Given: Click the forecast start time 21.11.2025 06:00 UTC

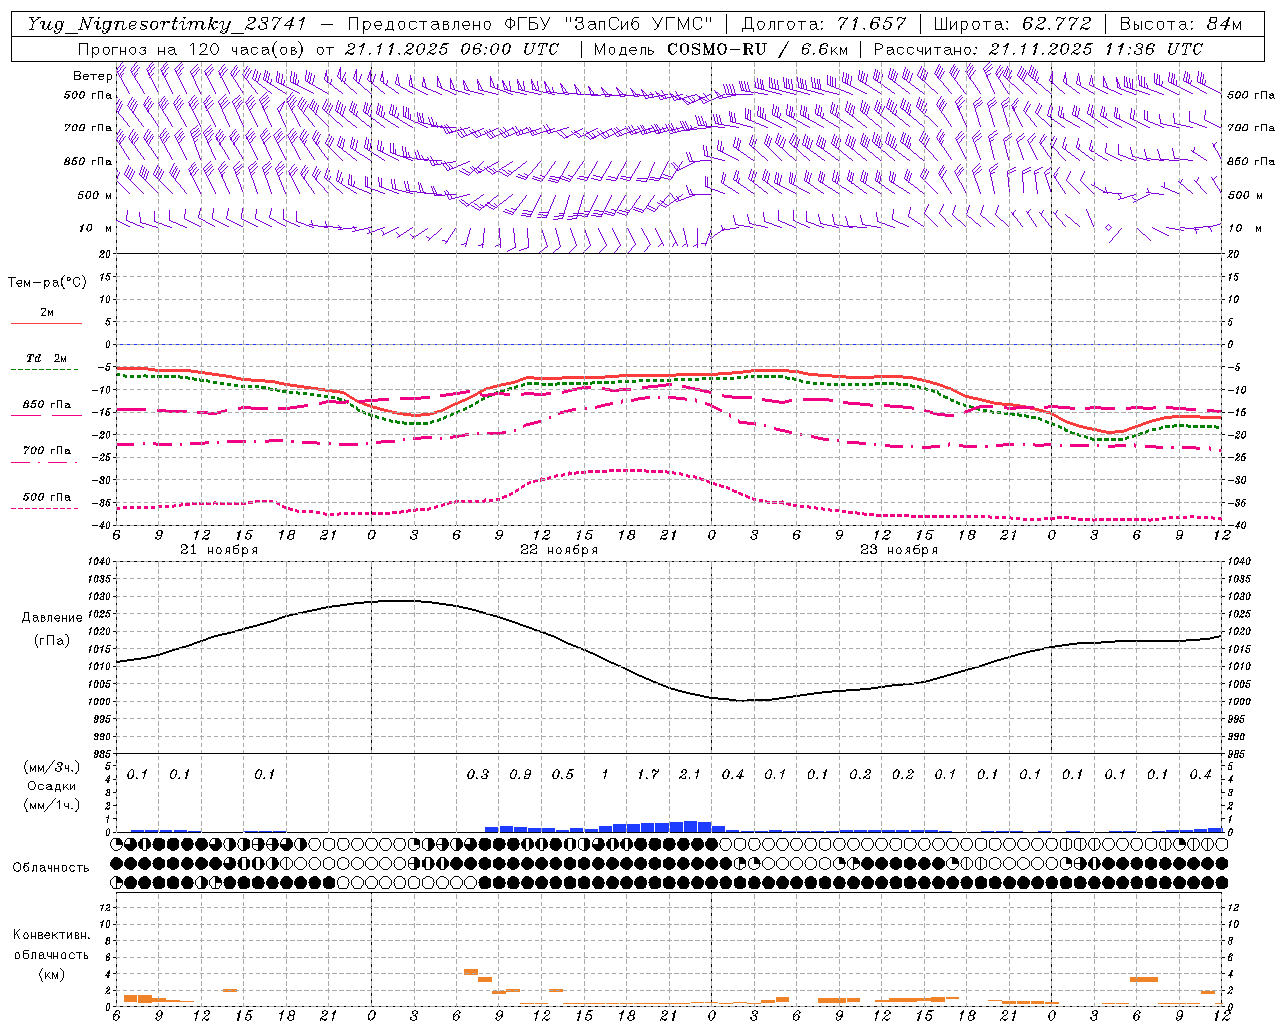Looking at the screenshot, I should pos(452,49).
